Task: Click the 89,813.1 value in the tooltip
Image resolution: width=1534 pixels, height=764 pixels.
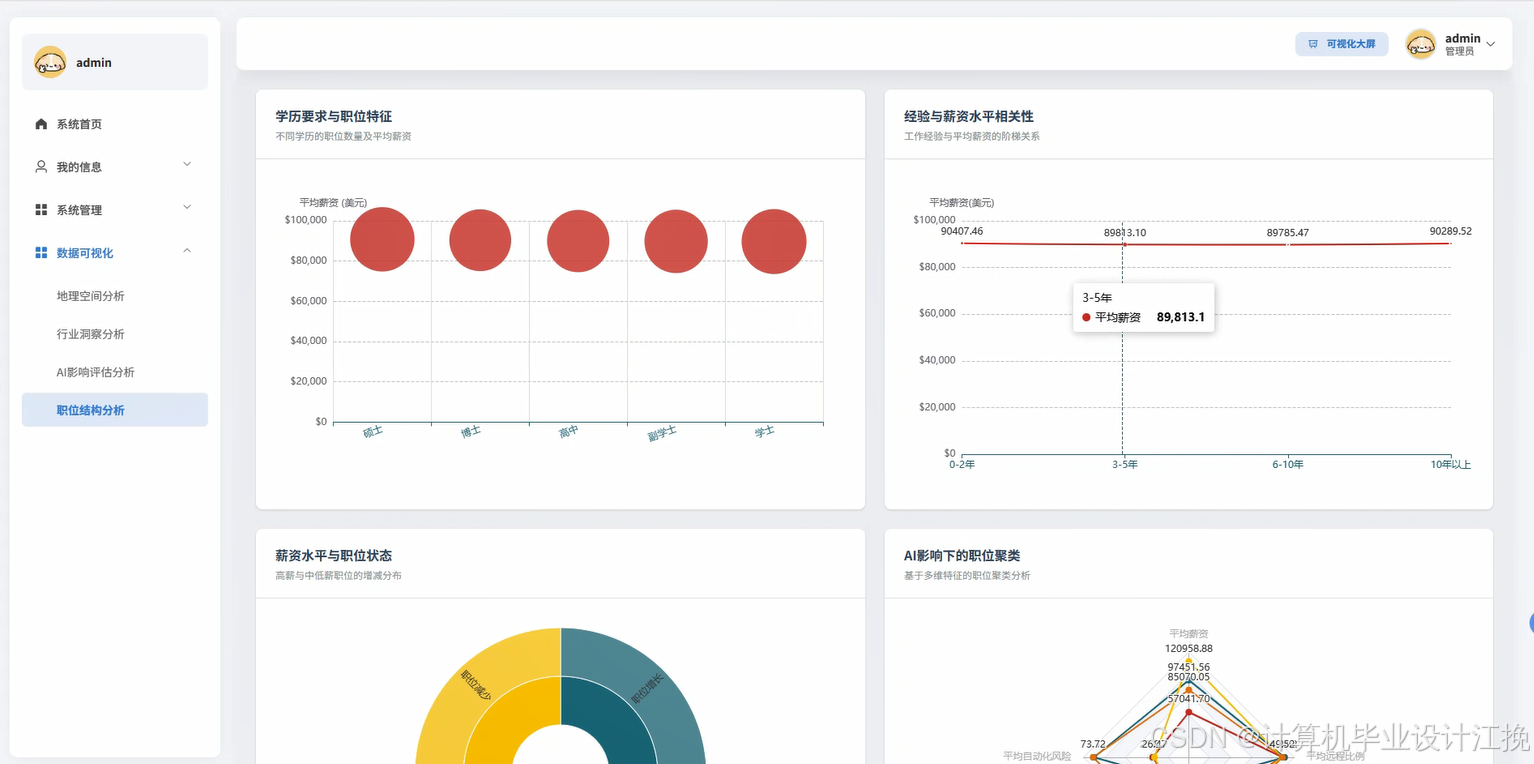Action: 1181,317
